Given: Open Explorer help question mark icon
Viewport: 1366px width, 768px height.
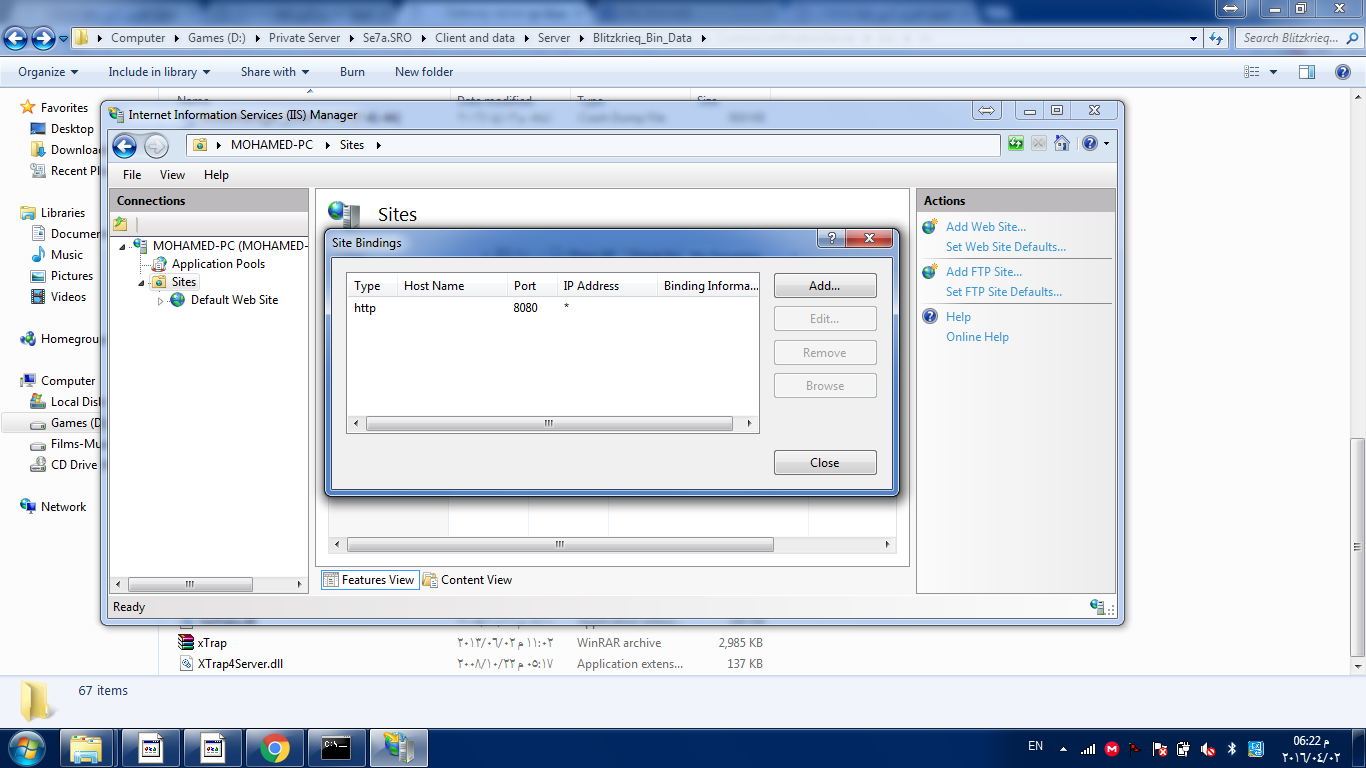Looking at the screenshot, I should (1343, 72).
